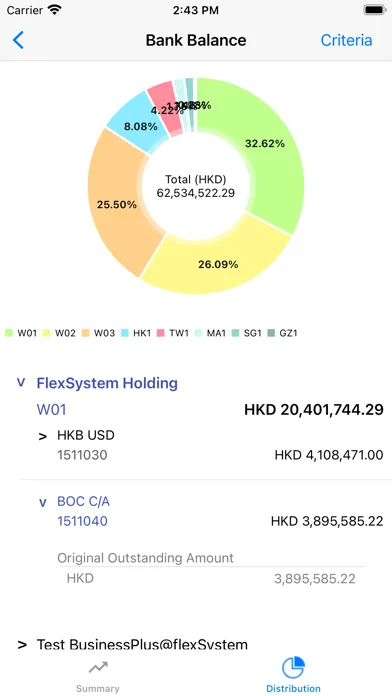Collapse the BOC C/A account row
Viewport: 392px width, 696px height.
(43, 502)
